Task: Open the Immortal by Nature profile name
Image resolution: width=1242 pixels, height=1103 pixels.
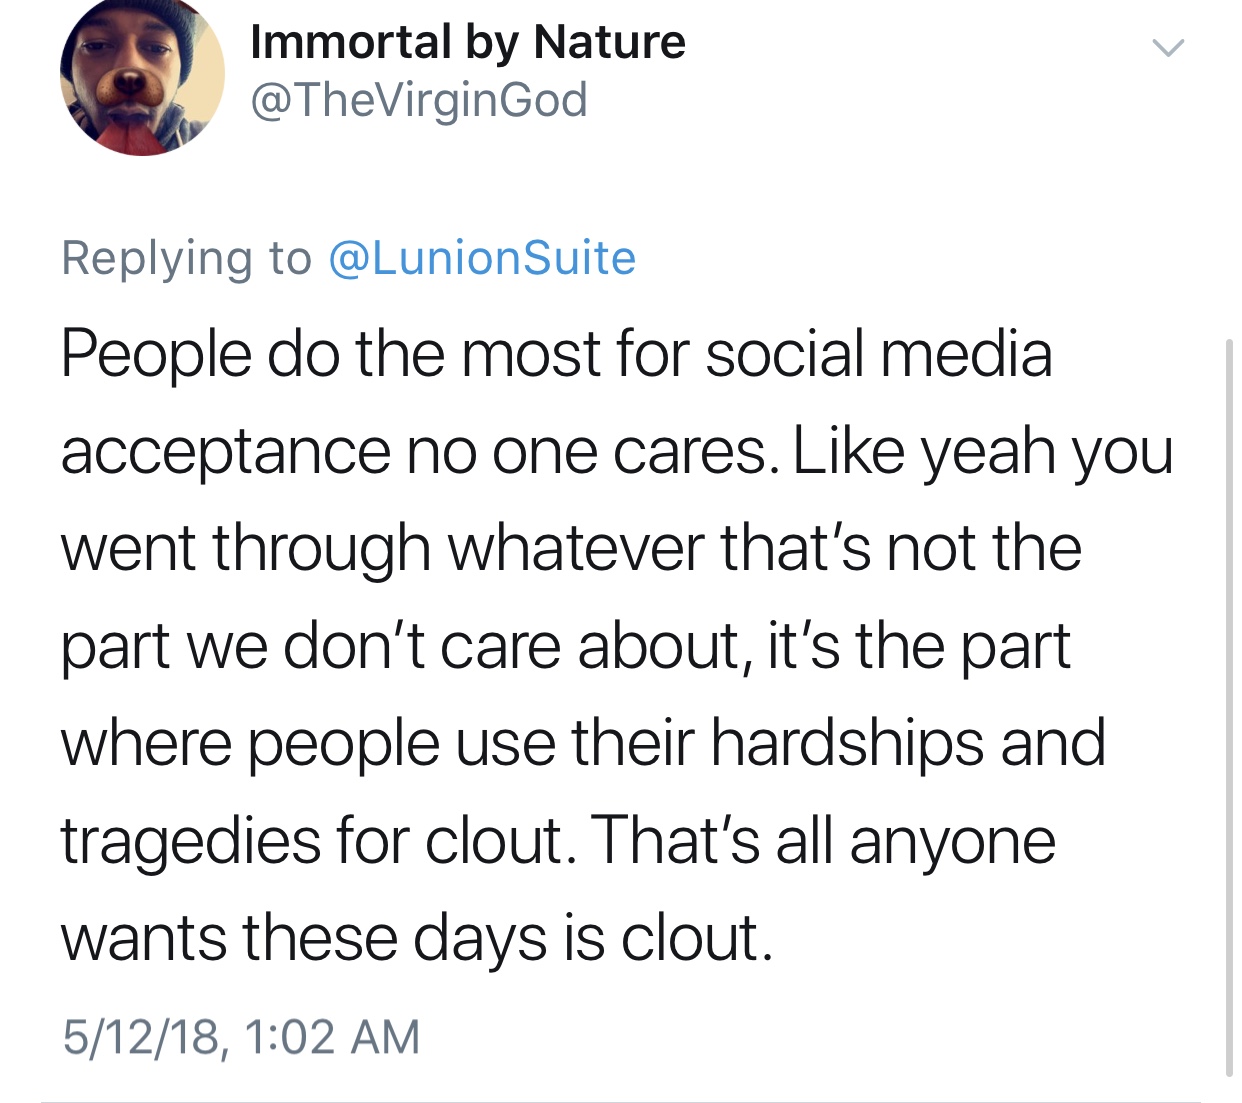Action: (467, 42)
